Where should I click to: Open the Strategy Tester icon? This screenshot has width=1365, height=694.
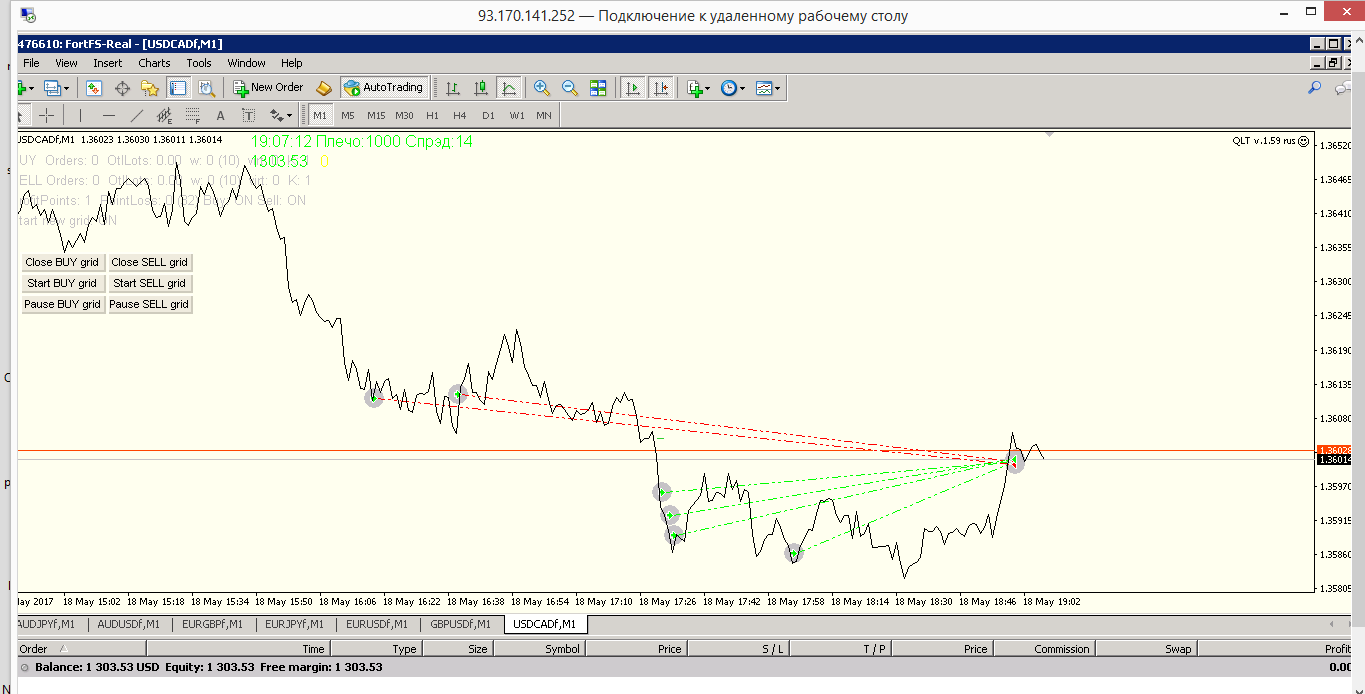206,88
